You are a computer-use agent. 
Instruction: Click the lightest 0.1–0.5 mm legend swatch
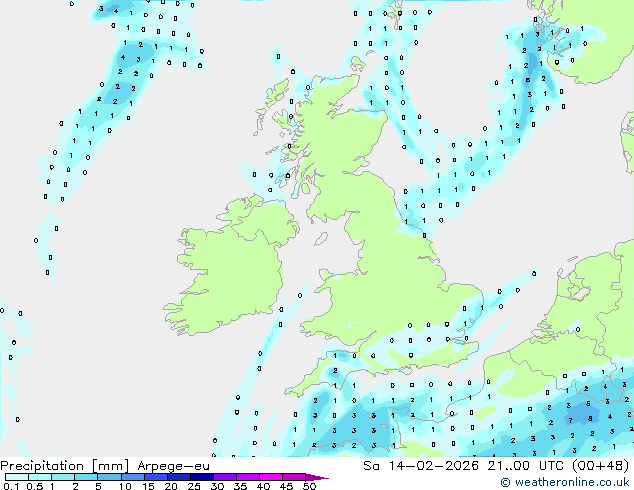tap(17, 477)
